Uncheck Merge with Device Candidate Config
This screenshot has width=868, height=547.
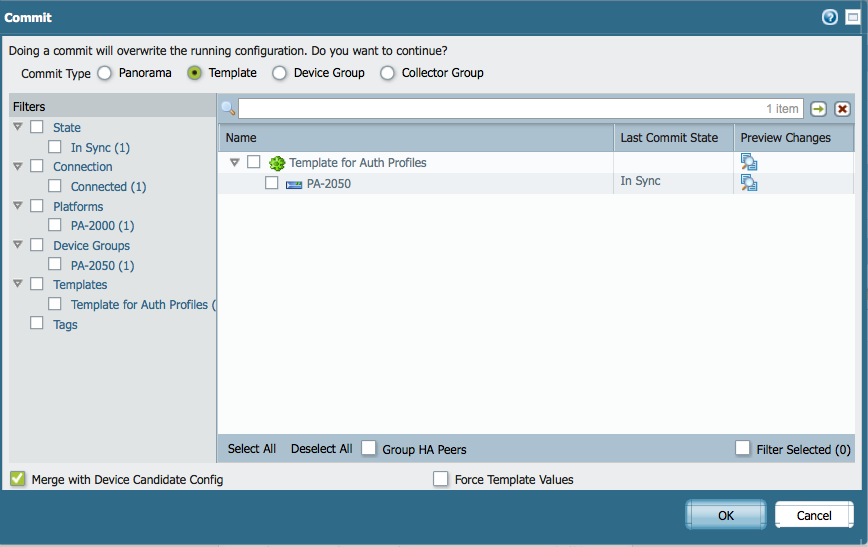pos(18,478)
